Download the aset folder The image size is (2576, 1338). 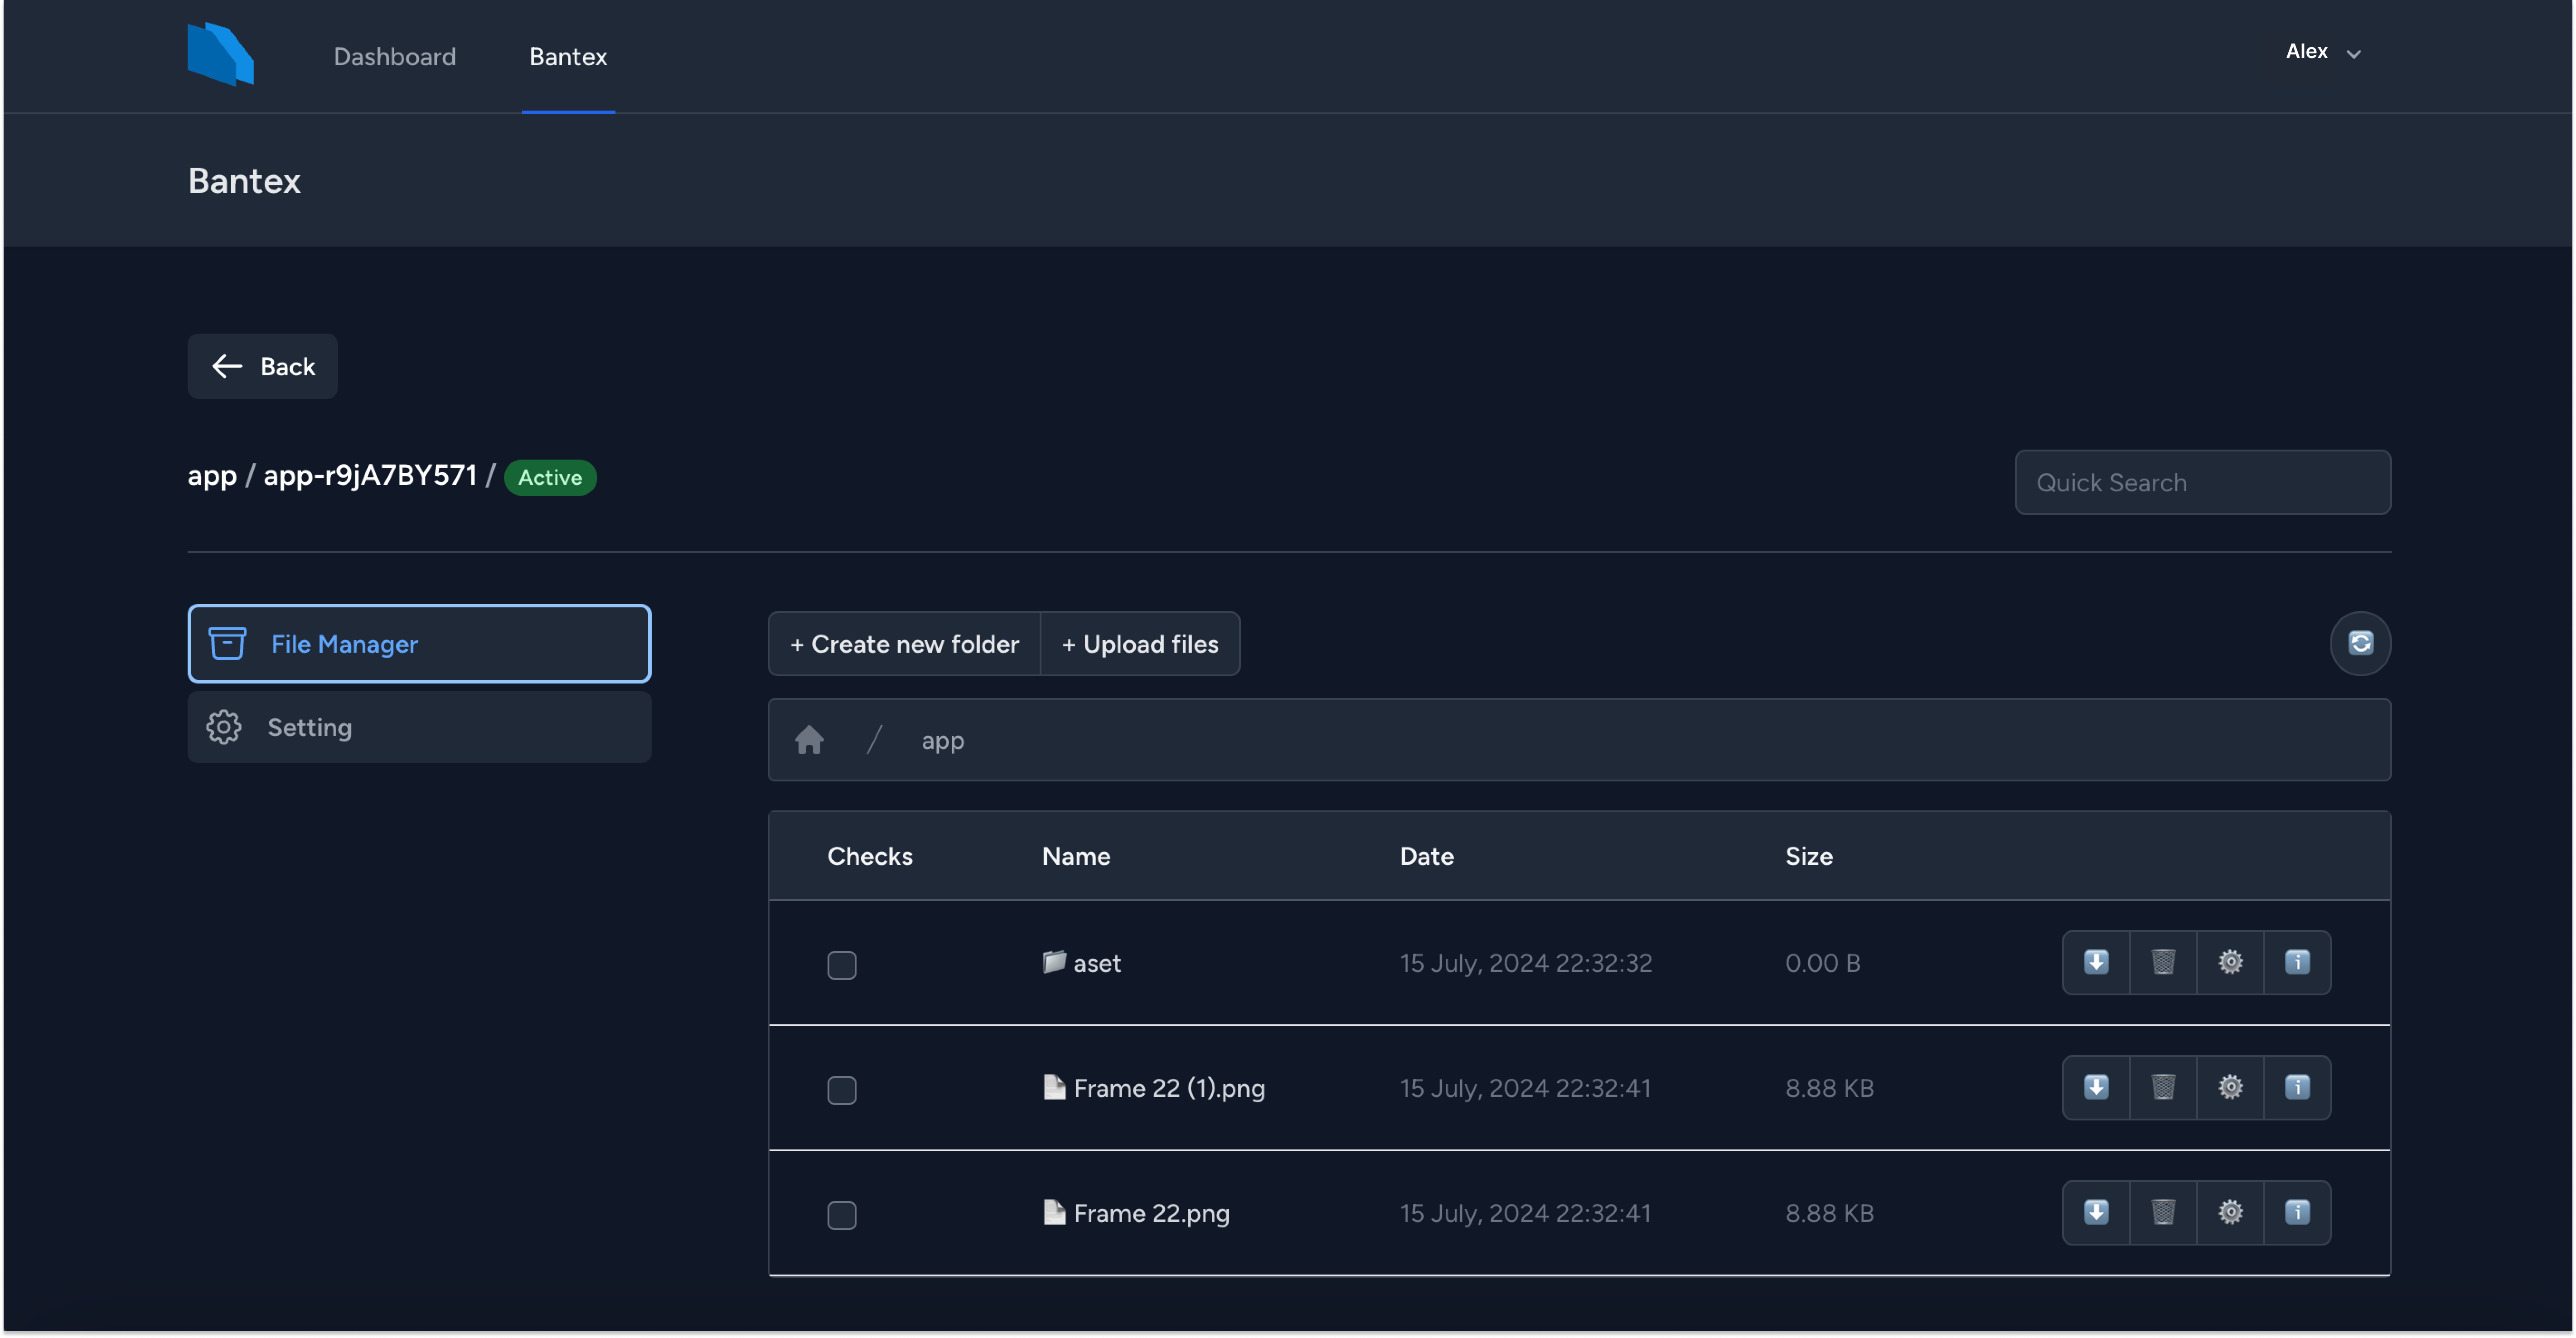click(x=2097, y=962)
